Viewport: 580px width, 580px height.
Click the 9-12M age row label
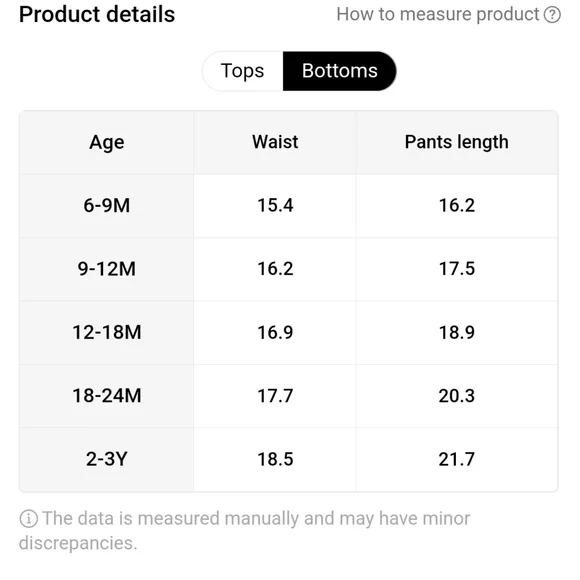107,269
